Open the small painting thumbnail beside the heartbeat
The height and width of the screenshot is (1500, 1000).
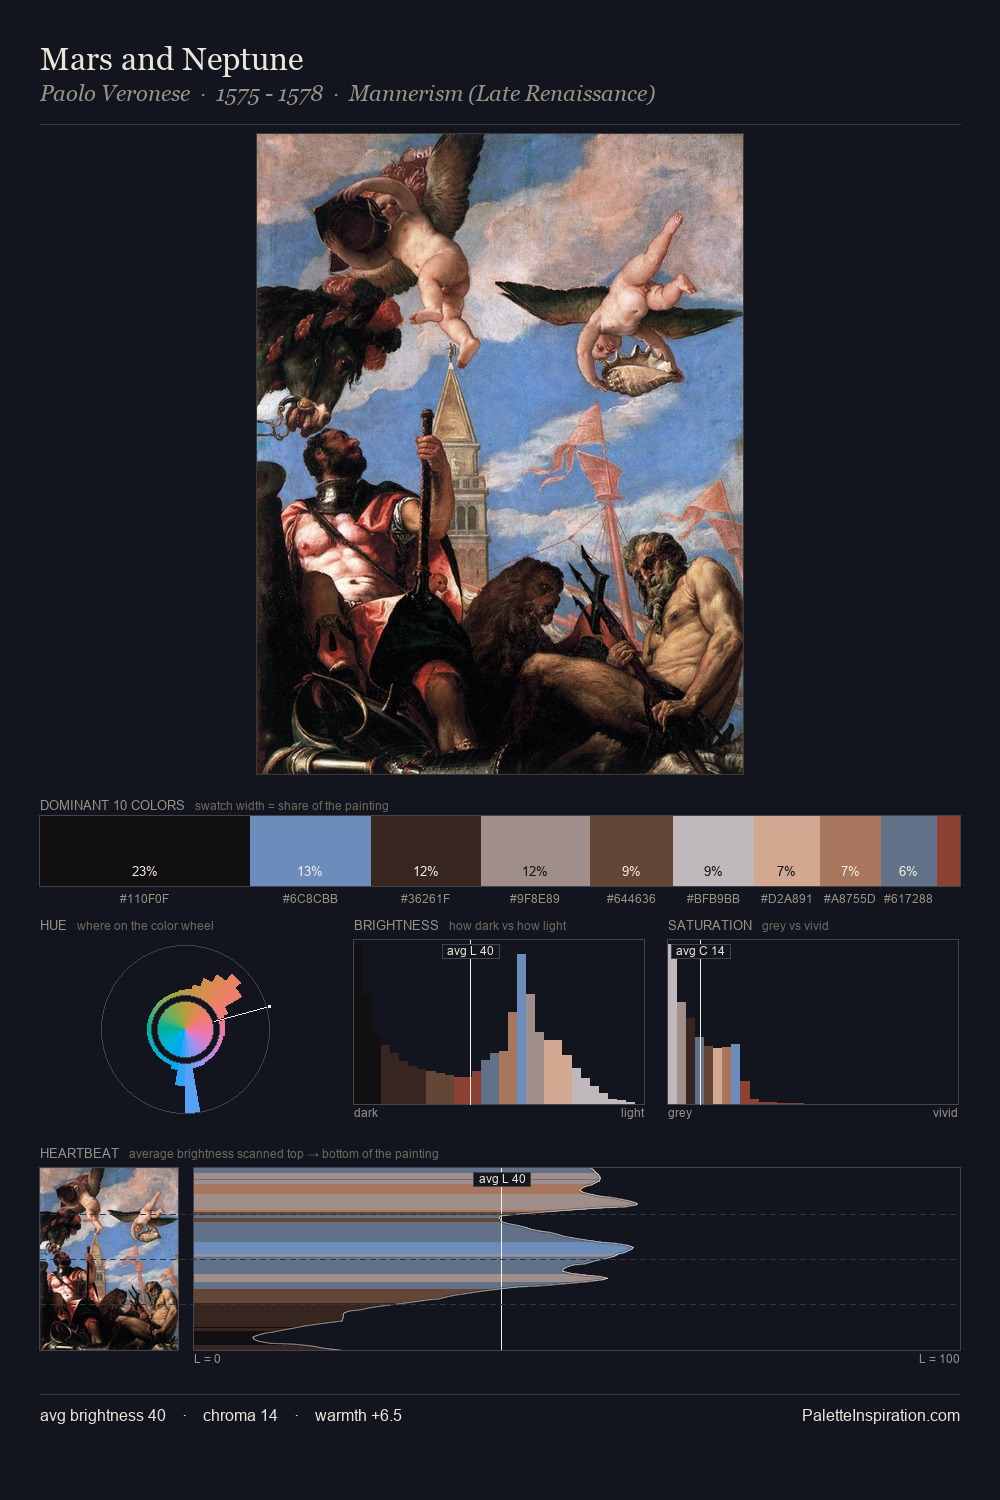click(109, 1259)
